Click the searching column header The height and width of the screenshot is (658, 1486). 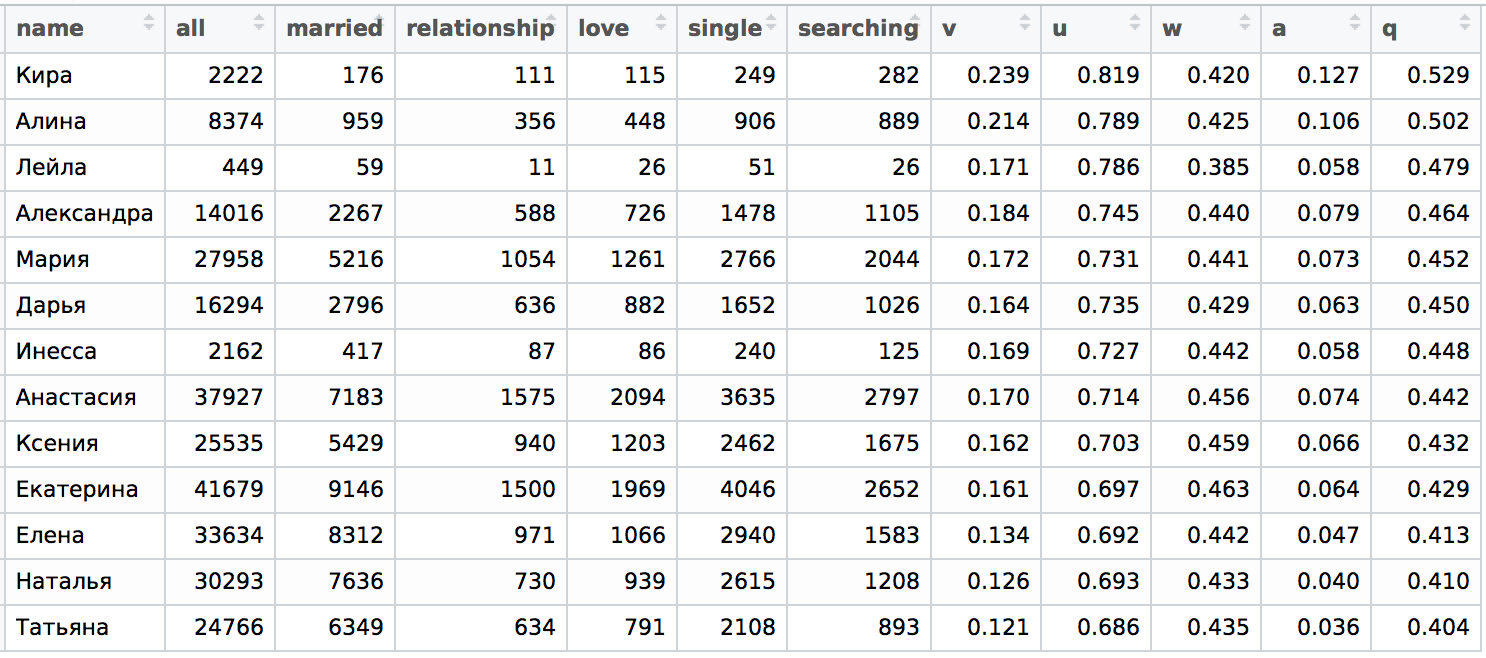[x=859, y=28]
